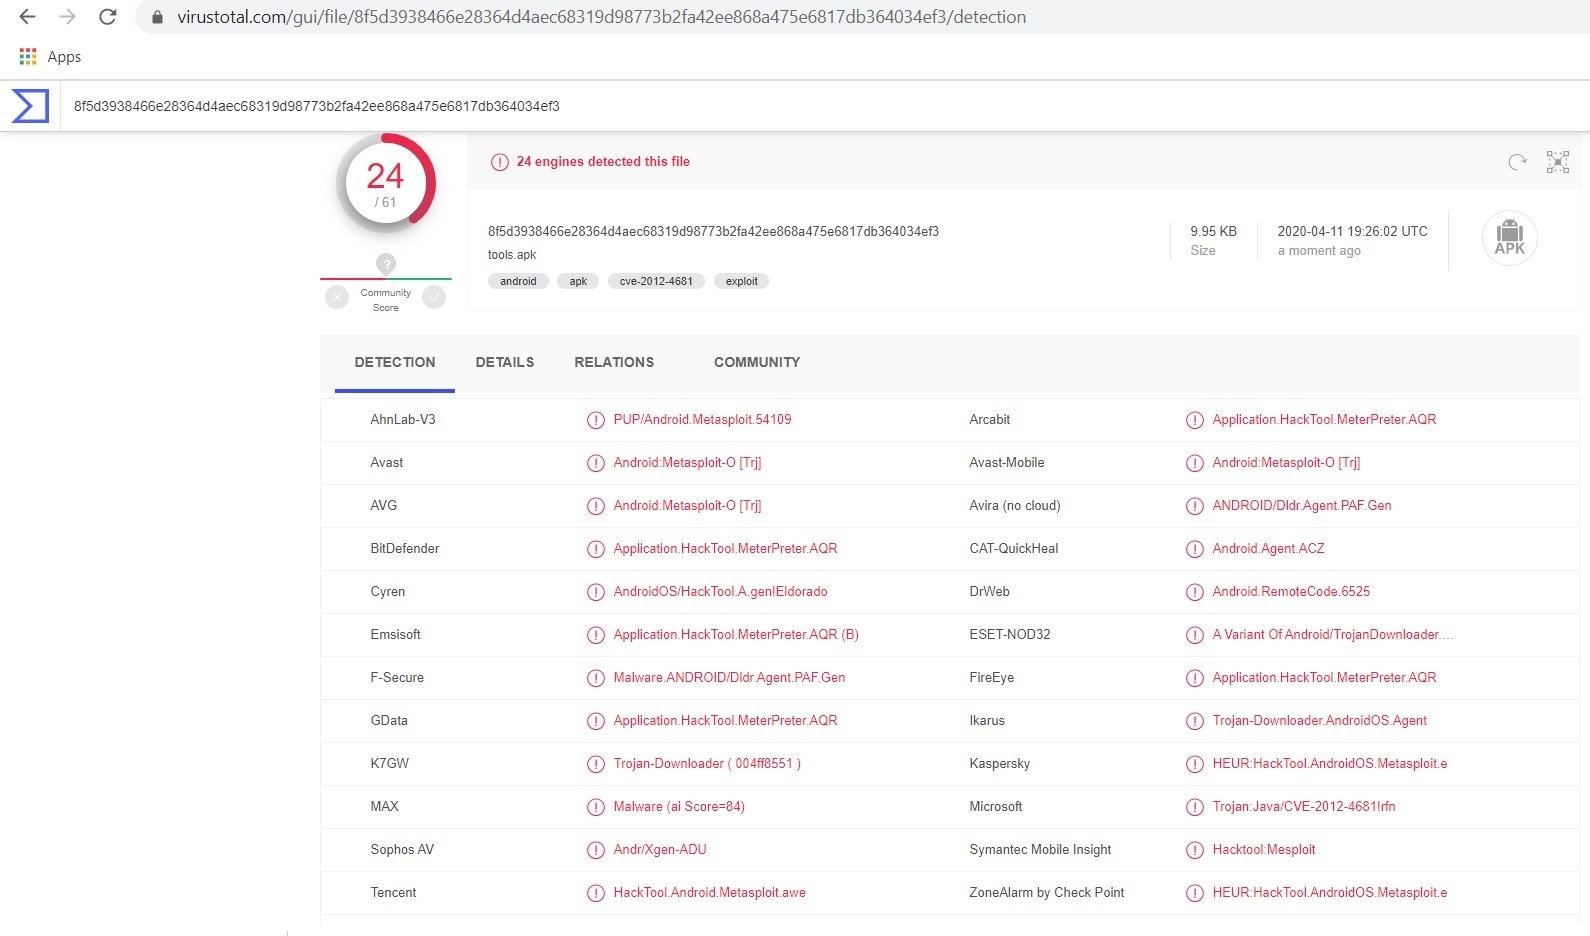The width and height of the screenshot is (1590, 936).
Task: Click the 24/61 detection score gauge
Action: point(386,184)
